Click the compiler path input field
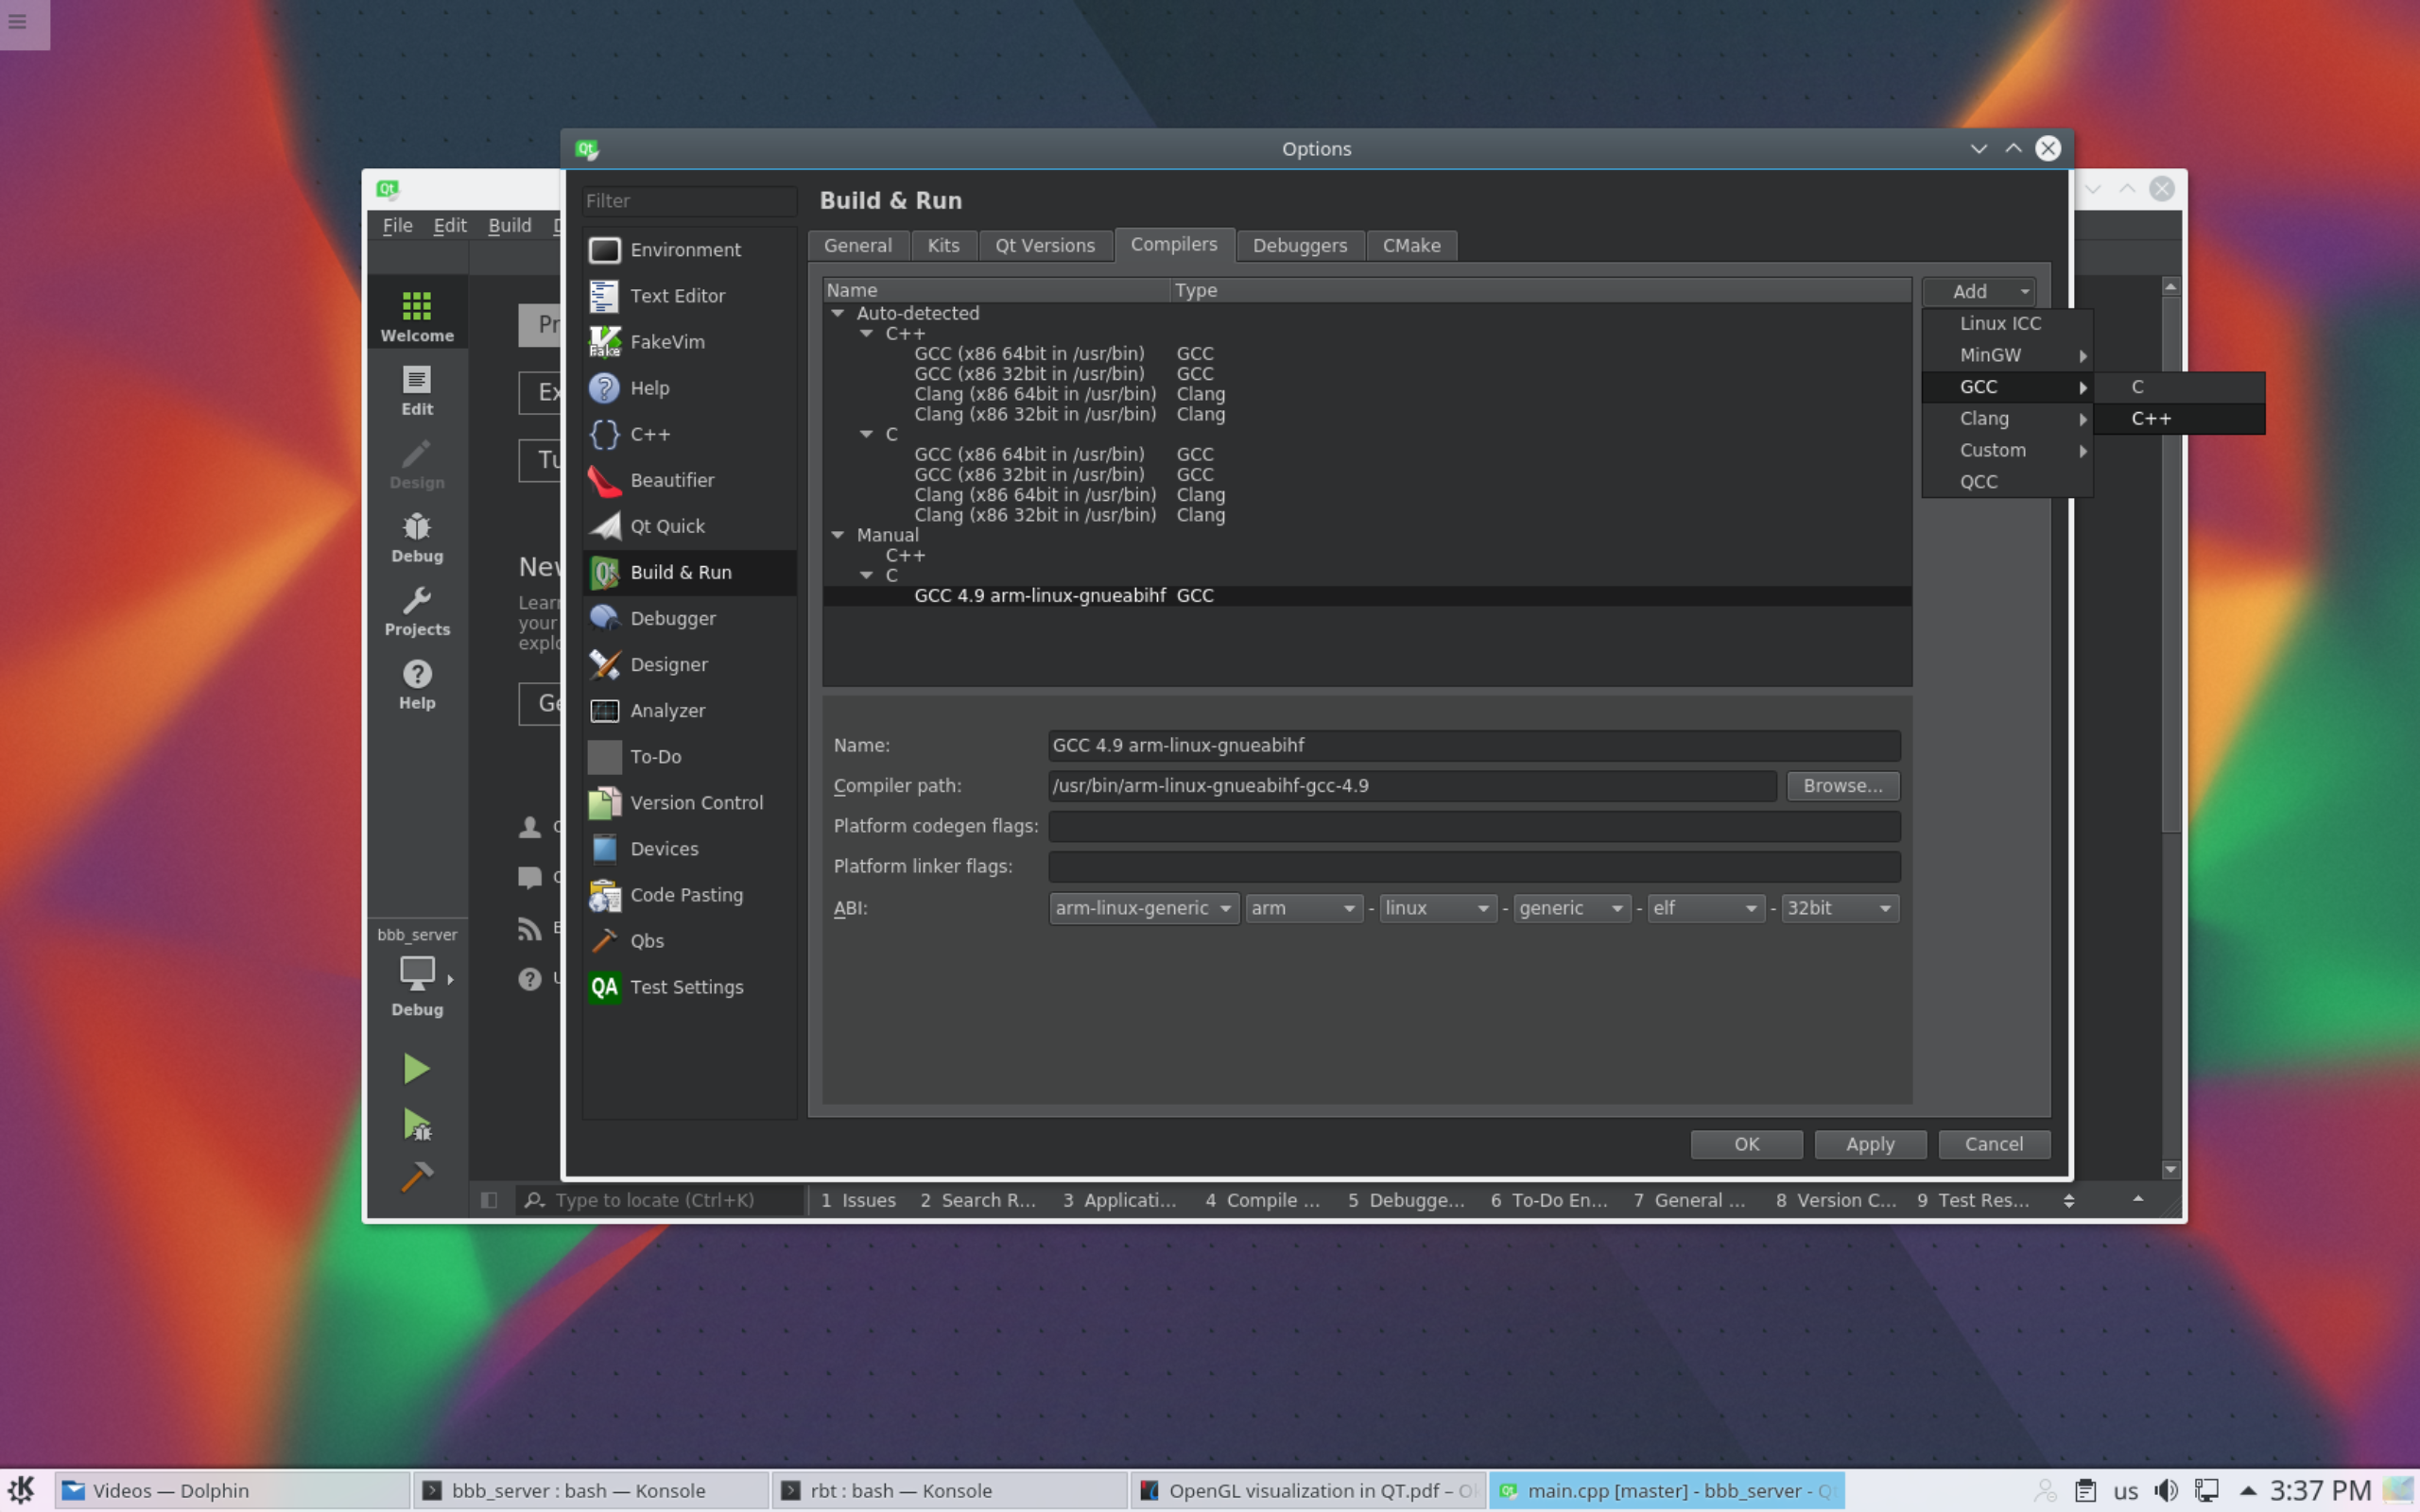This screenshot has height=1512, width=2420. (1409, 783)
